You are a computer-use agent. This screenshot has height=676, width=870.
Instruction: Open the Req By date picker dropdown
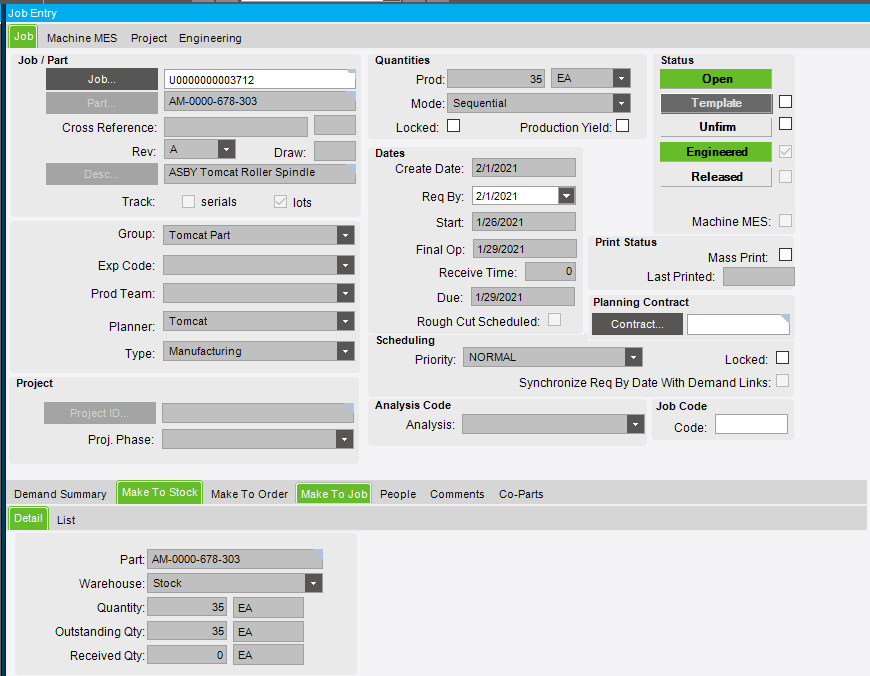(x=566, y=195)
